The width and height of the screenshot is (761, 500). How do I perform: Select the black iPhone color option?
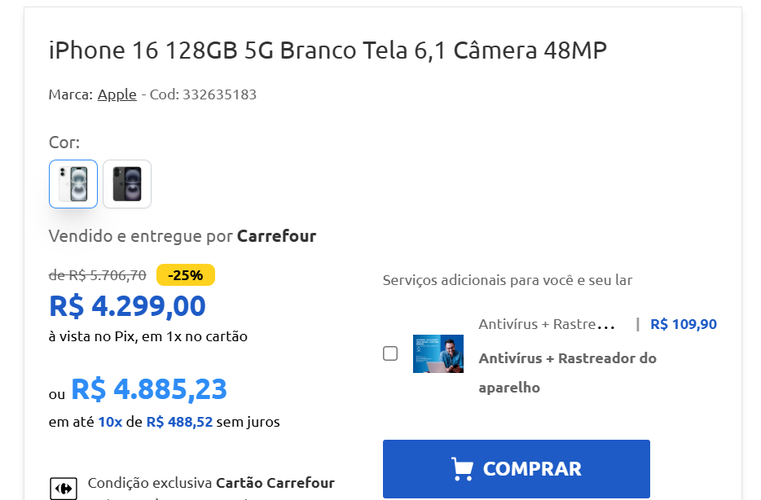127,184
